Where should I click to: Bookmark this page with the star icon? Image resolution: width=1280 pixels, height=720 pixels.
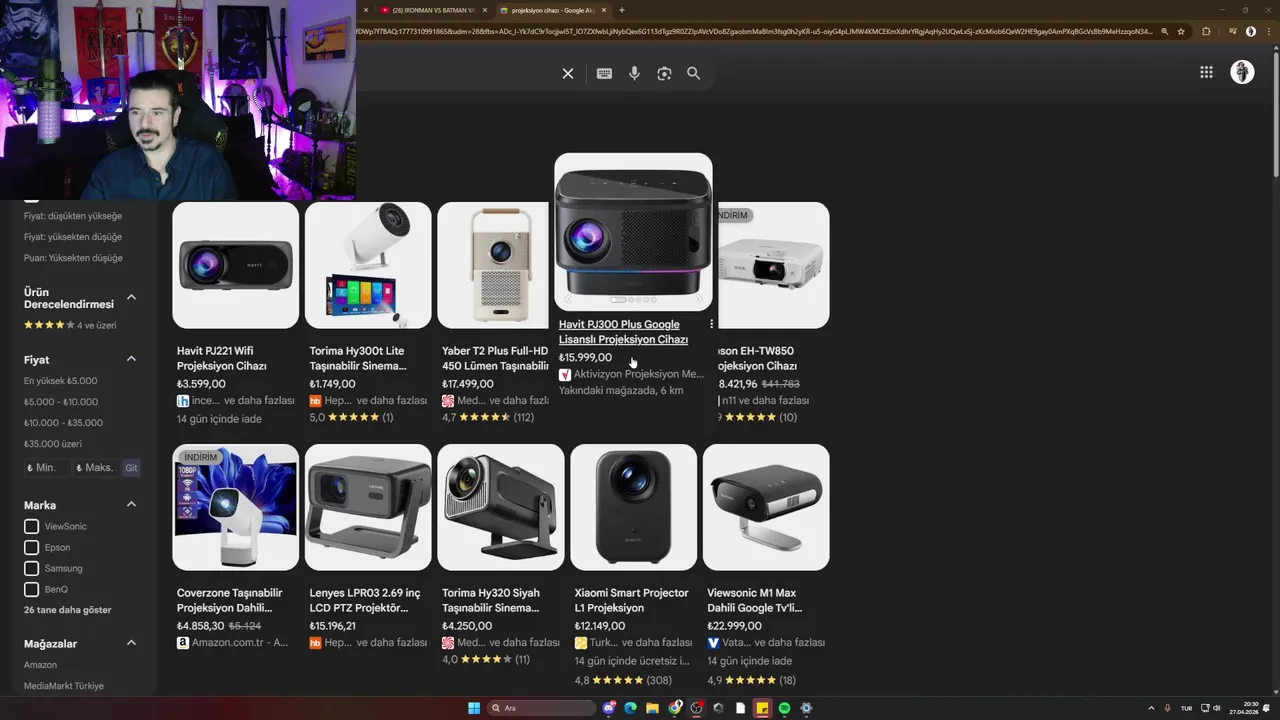(x=1181, y=31)
